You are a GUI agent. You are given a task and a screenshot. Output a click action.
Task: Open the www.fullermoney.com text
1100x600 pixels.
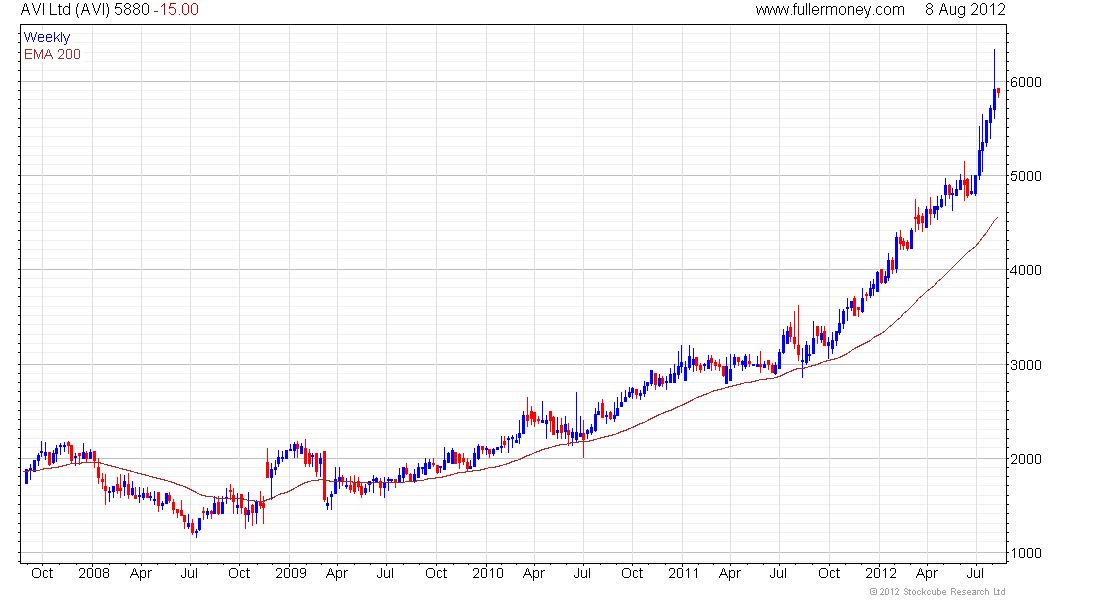pyautogui.click(x=830, y=10)
